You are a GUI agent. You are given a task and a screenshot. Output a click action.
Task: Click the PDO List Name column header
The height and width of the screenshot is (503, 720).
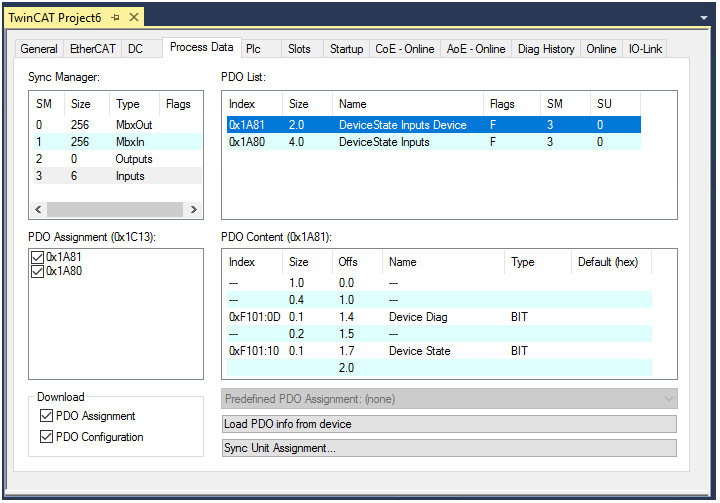[x=408, y=104]
